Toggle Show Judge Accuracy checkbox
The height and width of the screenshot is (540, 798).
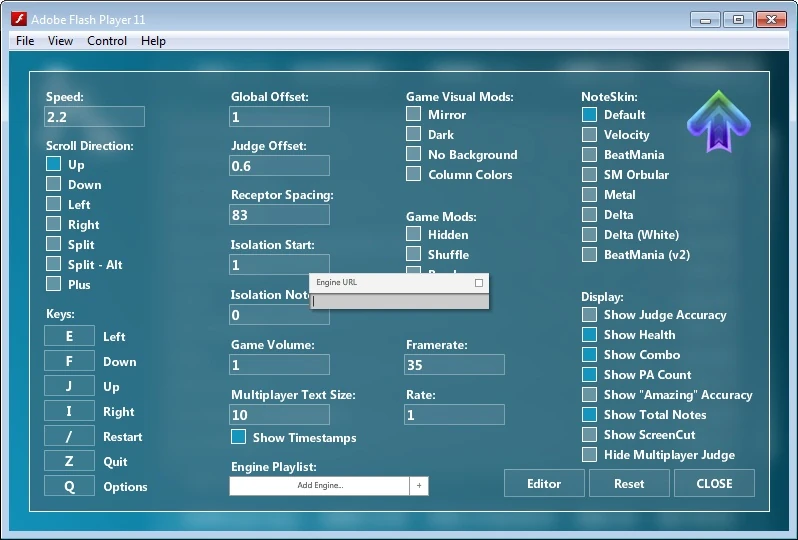point(589,315)
